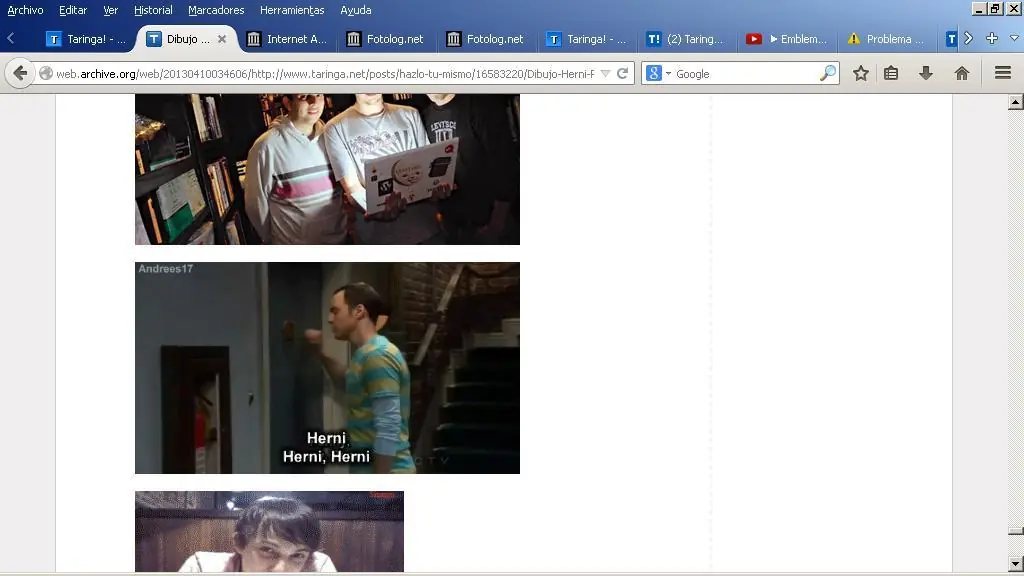Open the Editar menu
The width and height of the screenshot is (1024, 576).
(x=72, y=10)
